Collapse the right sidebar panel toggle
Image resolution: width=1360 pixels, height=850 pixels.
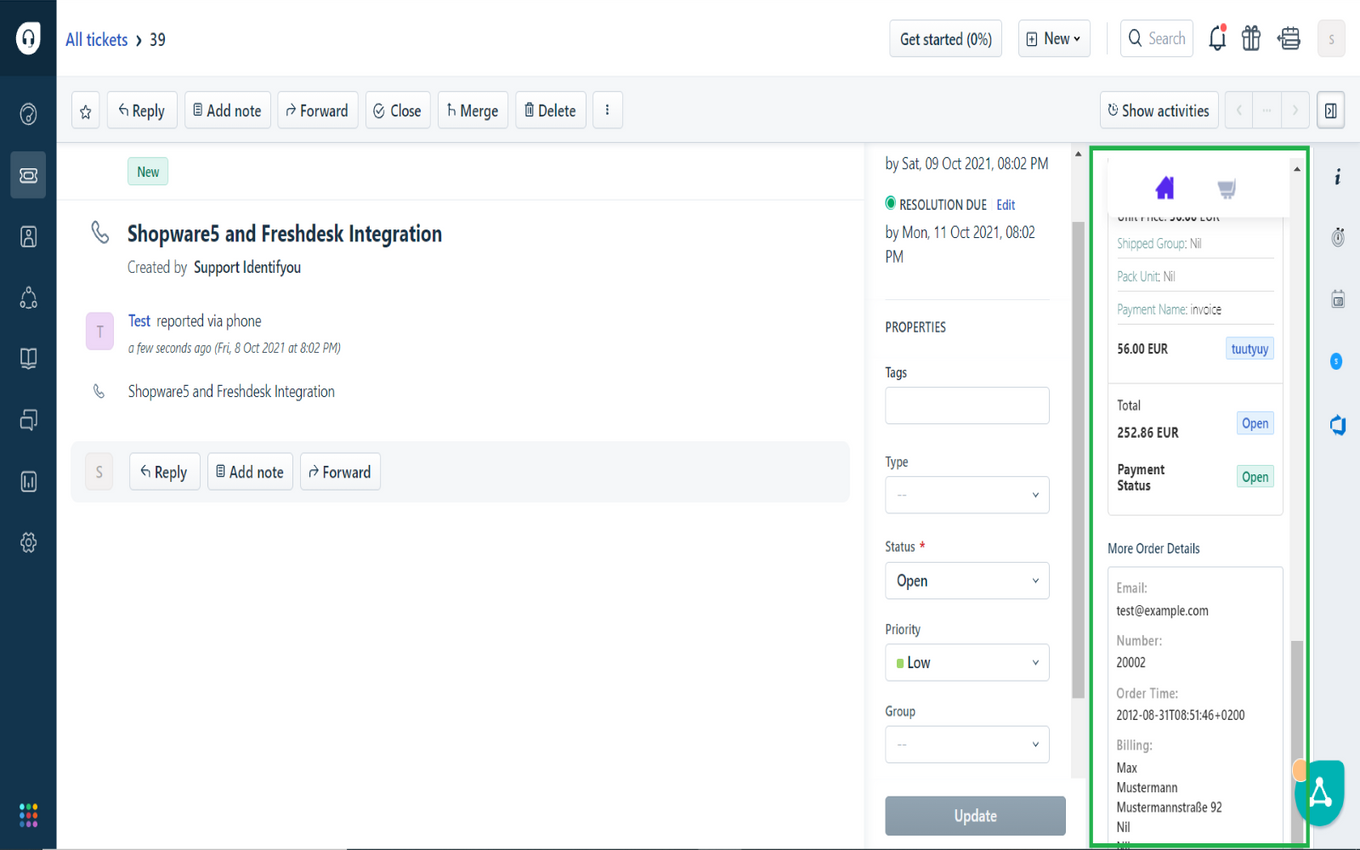tap(1330, 111)
